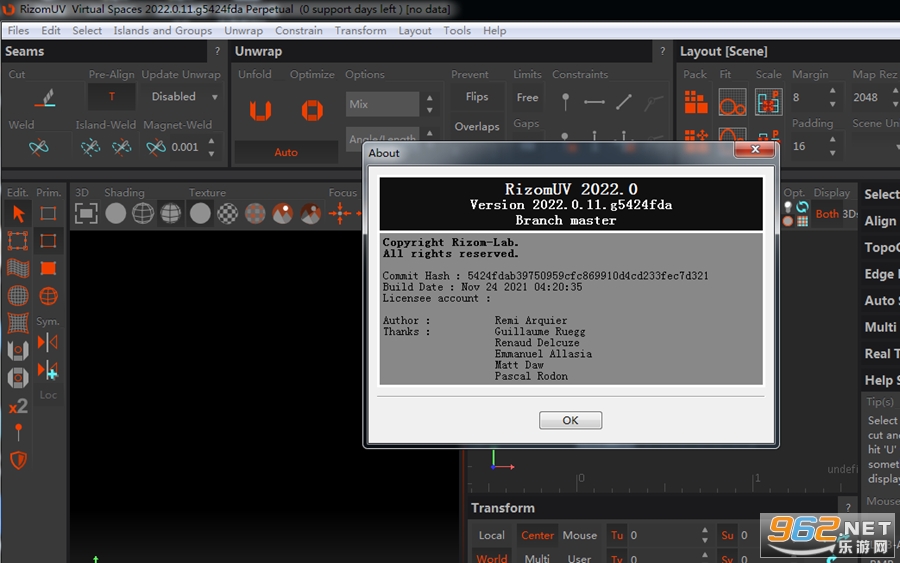Click OK in the About dialog
The height and width of the screenshot is (563, 900).
[x=570, y=420]
